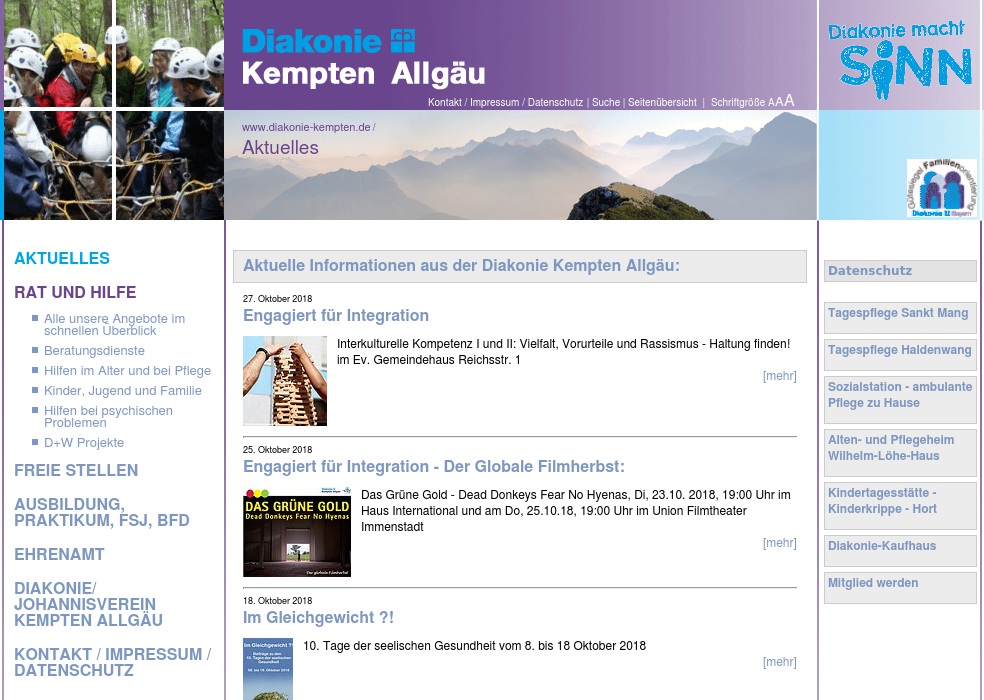Open the 'Aktuelles' navigation menu item
Image resolution: width=984 pixels, height=700 pixels.
pyautogui.click(x=62, y=258)
